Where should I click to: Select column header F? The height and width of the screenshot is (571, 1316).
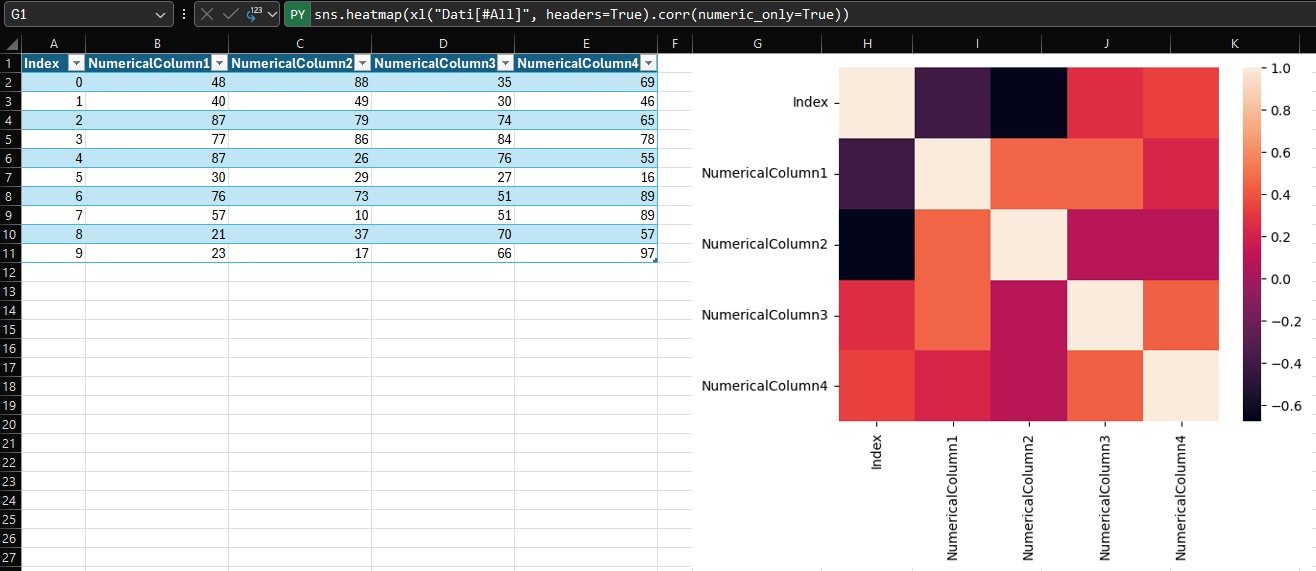tap(675, 43)
